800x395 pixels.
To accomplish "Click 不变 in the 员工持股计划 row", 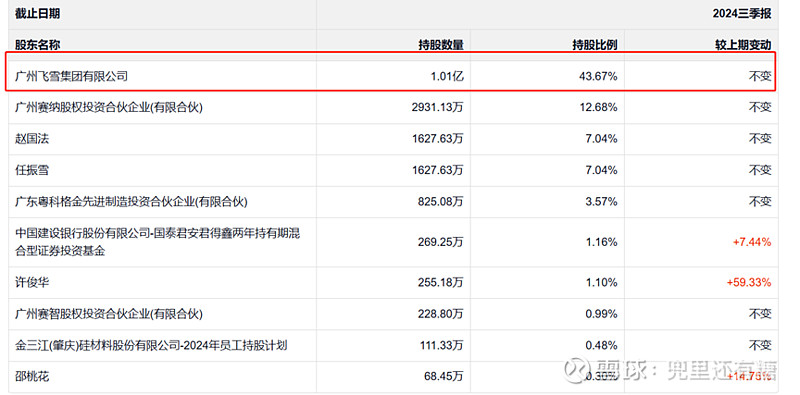I will pos(760,345).
